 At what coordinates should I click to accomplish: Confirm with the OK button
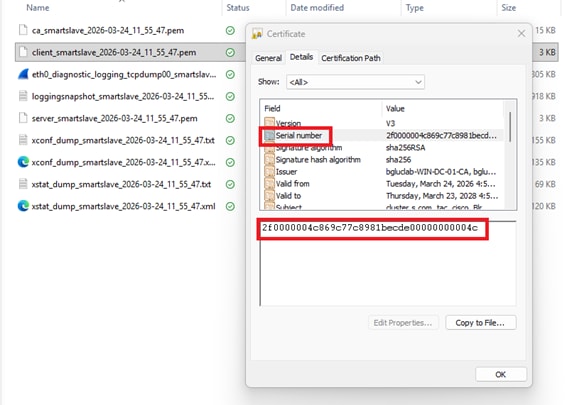[500, 374]
